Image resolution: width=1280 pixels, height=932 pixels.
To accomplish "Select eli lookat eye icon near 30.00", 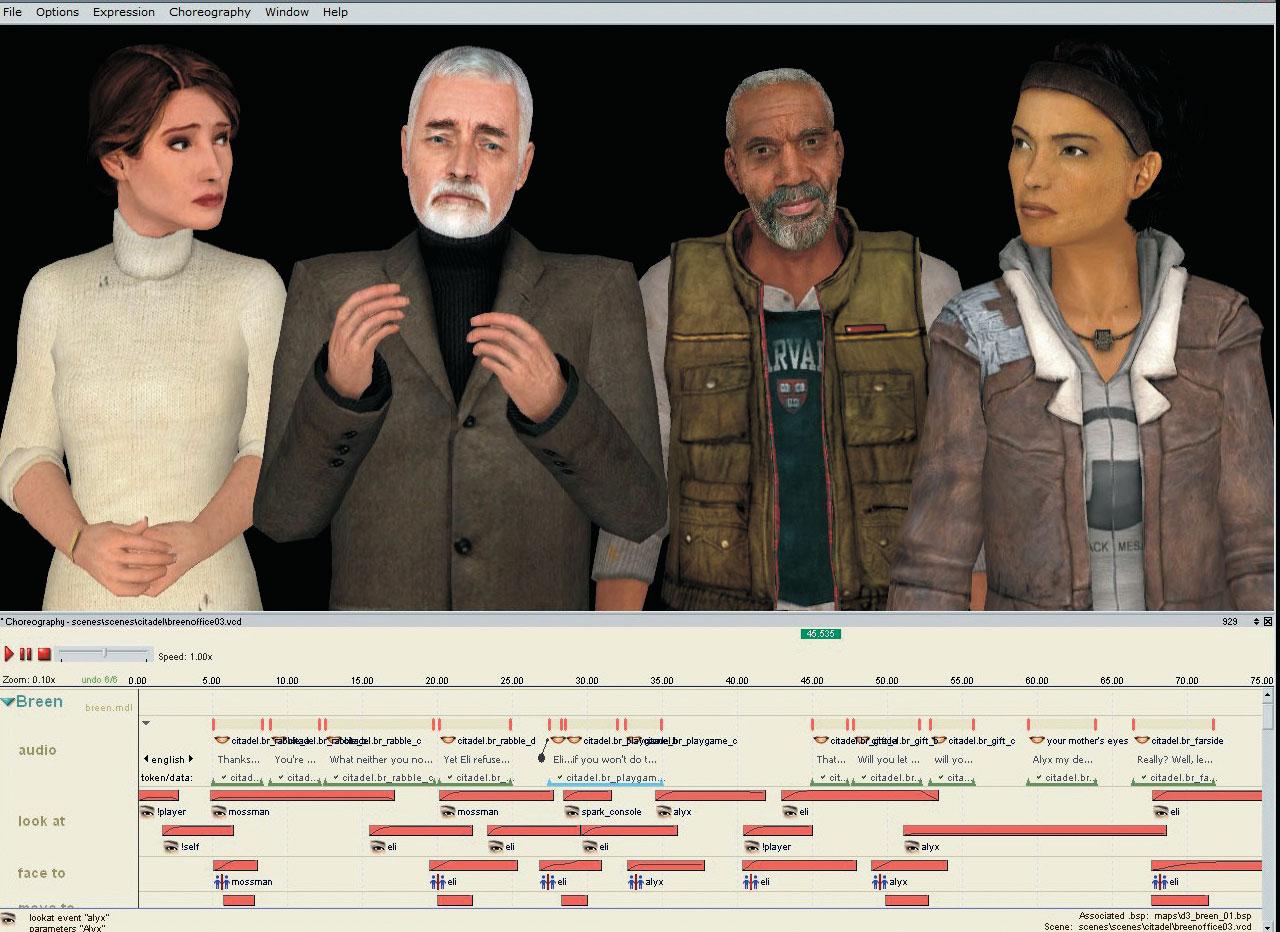I will click(x=589, y=846).
